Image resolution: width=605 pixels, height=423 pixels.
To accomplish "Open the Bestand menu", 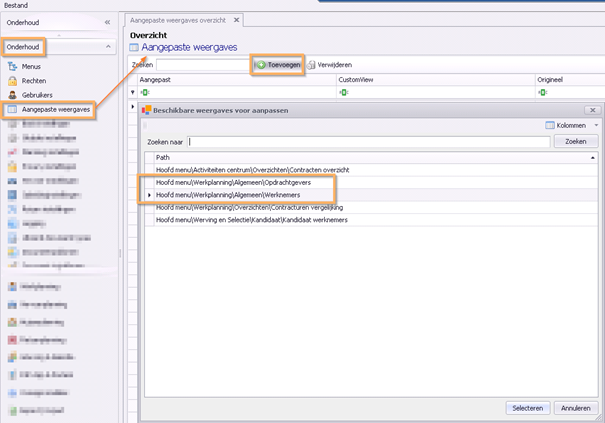I will tap(17, 5).
